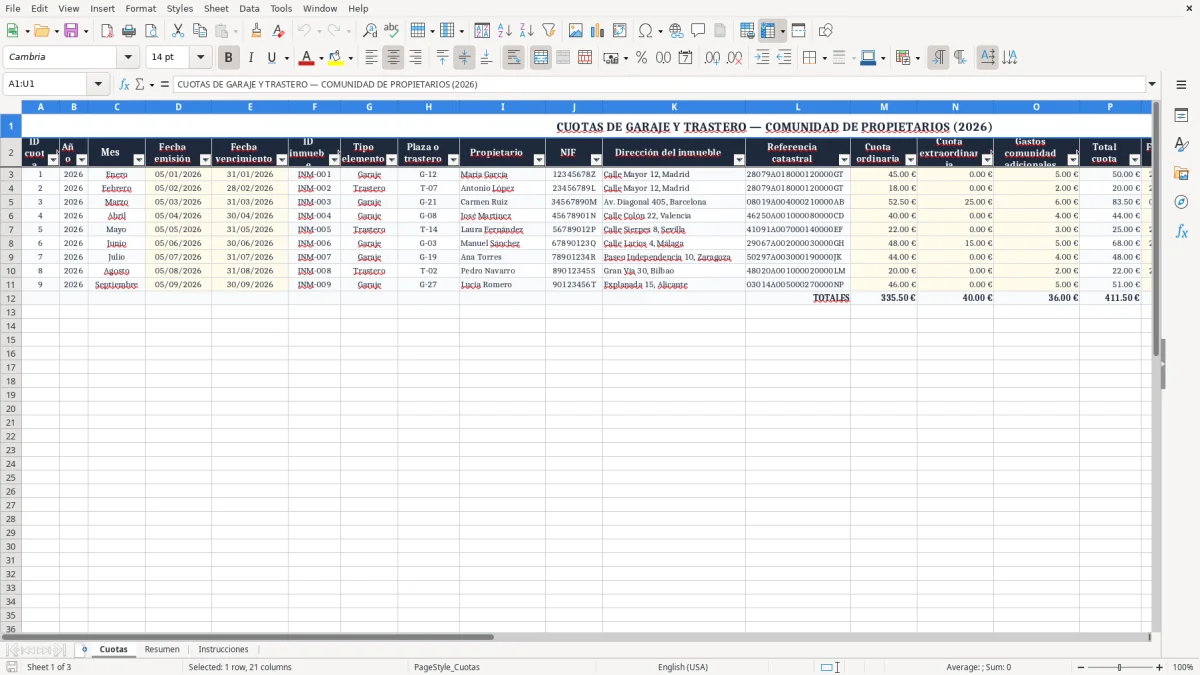Click the 100% zoom level
1200x675 pixels.
[x=1183, y=667]
